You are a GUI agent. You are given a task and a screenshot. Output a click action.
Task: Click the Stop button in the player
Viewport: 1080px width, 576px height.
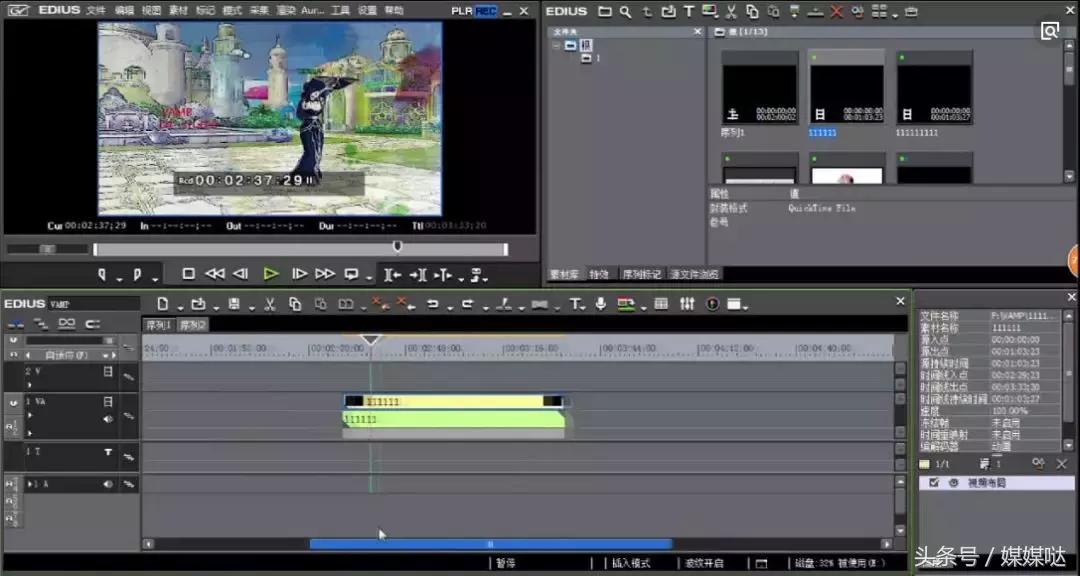(188, 274)
